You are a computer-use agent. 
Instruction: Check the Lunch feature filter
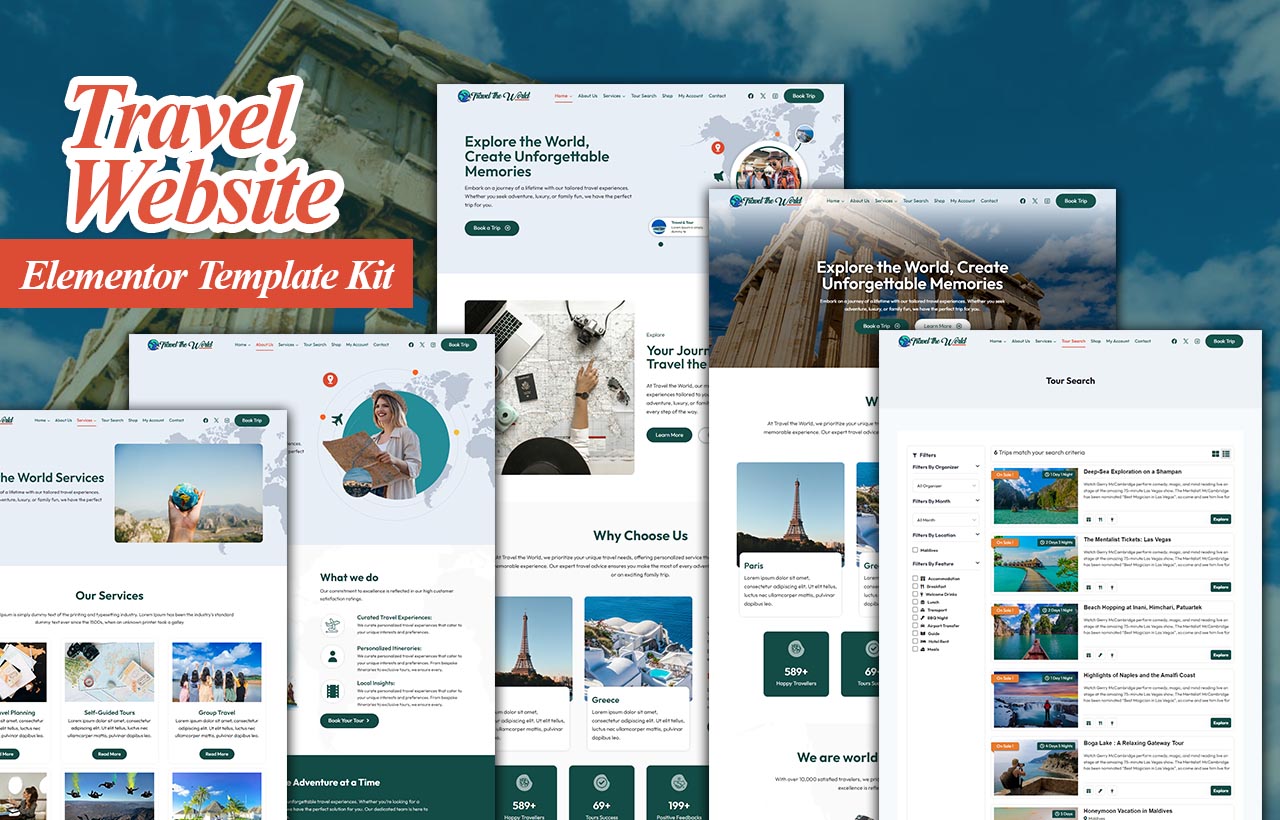(915, 602)
